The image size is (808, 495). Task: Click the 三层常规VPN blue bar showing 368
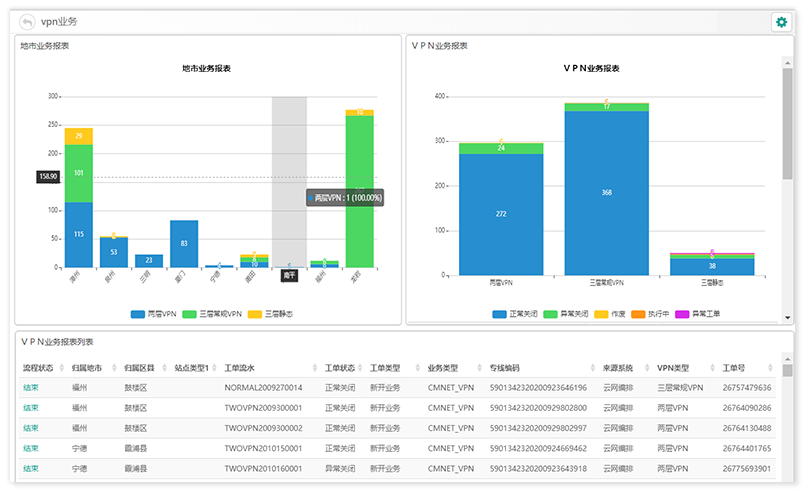tap(606, 192)
